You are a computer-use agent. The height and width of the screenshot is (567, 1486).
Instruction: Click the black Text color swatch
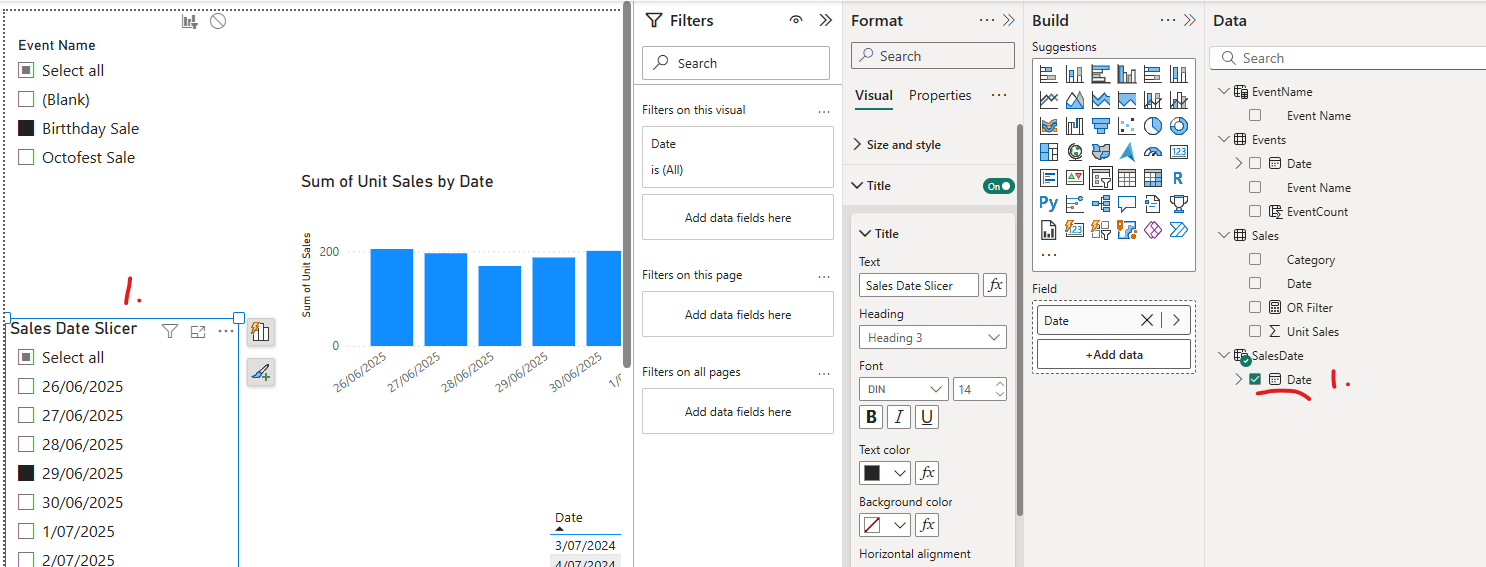872,473
